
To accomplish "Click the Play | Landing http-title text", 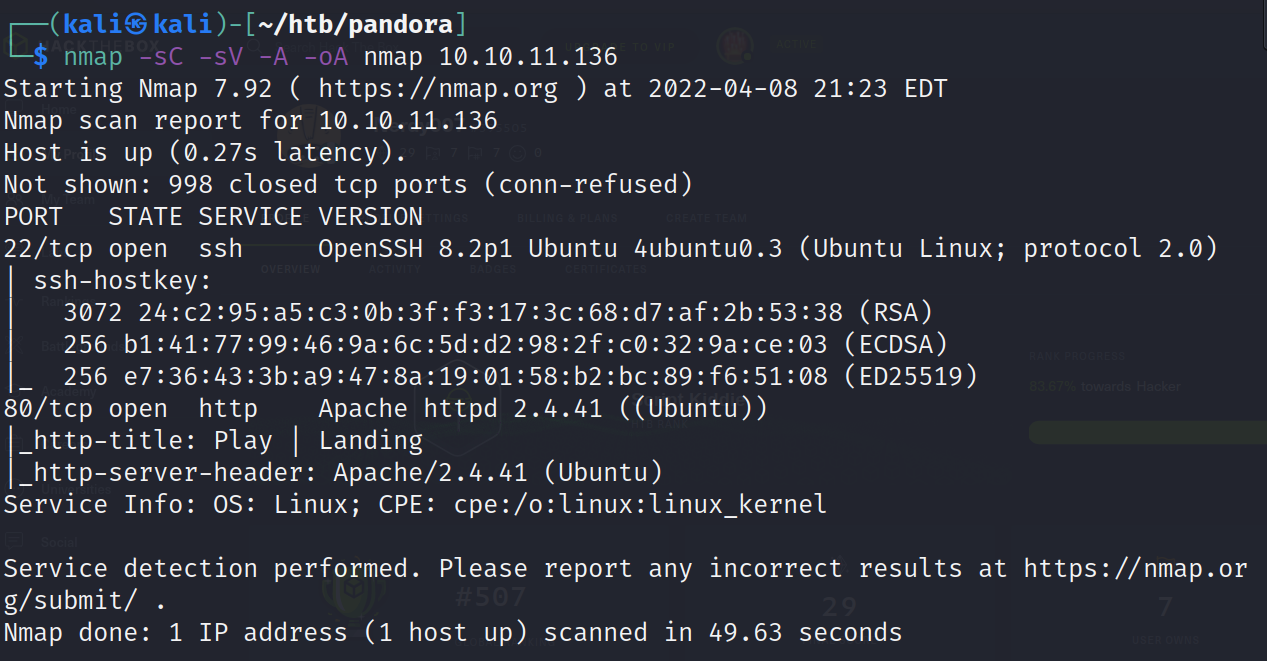I will tap(318, 440).
